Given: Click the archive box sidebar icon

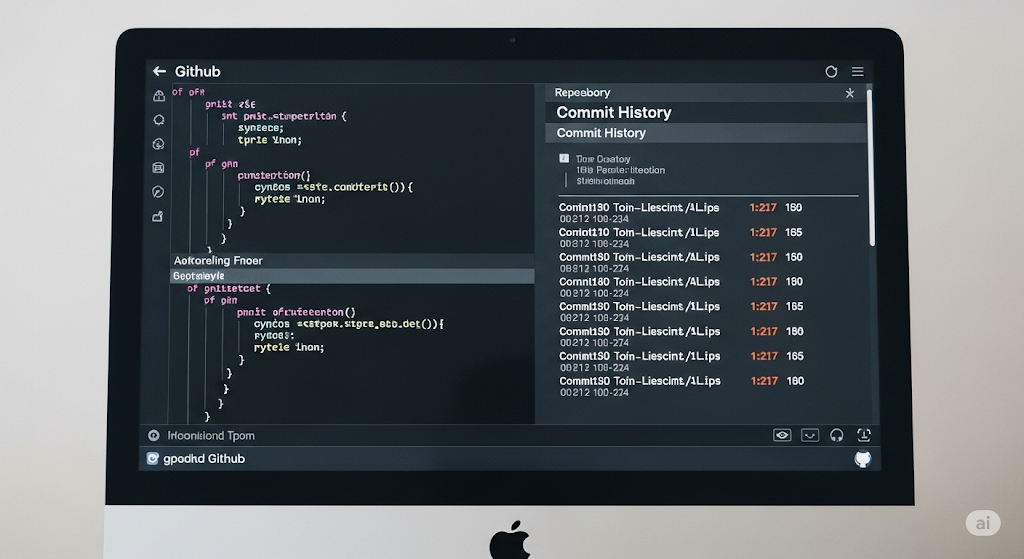Looking at the screenshot, I should [x=158, y=168].
